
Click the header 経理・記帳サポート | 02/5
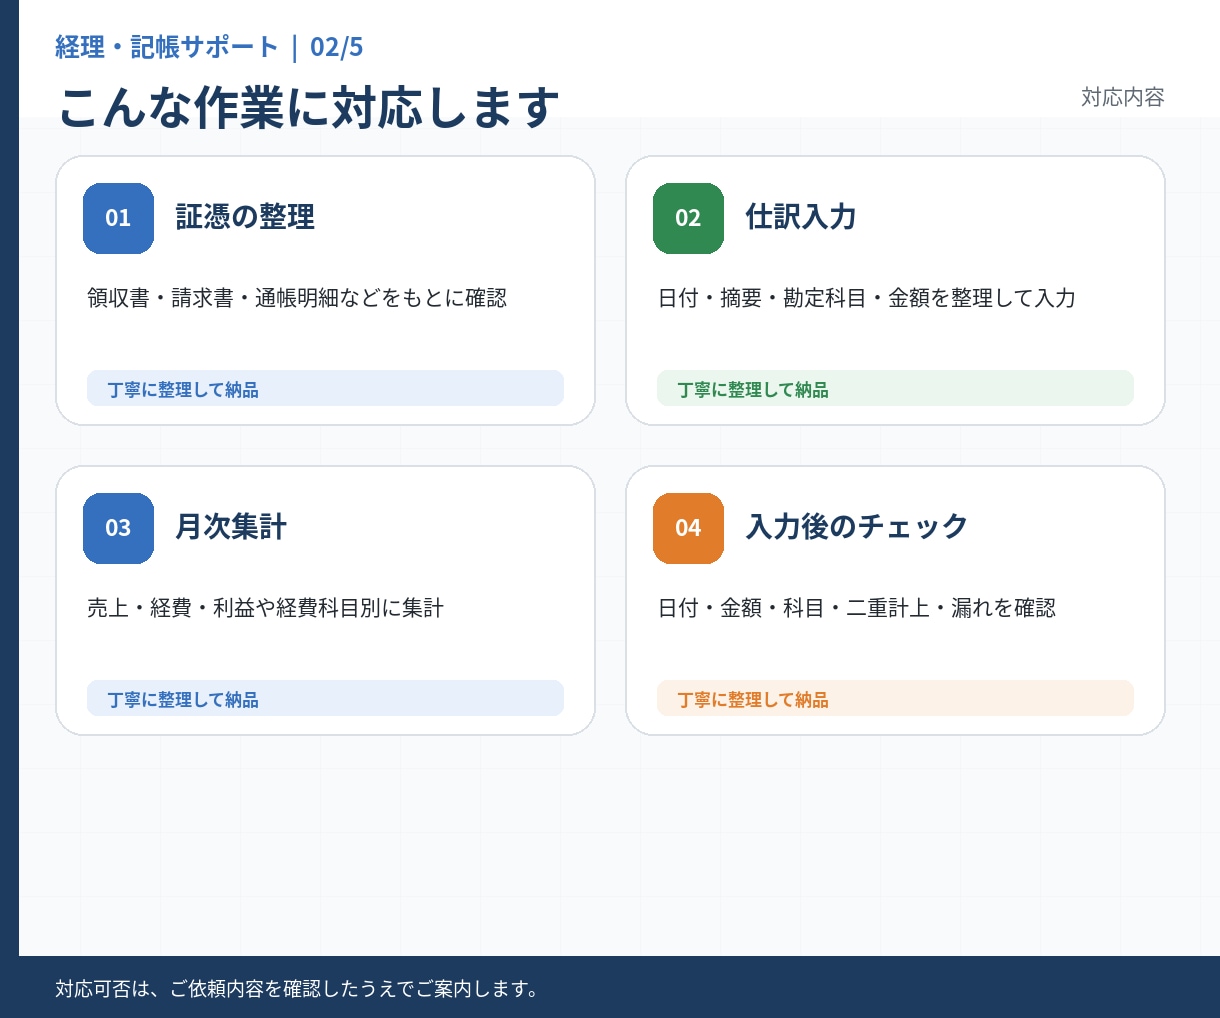209,47
